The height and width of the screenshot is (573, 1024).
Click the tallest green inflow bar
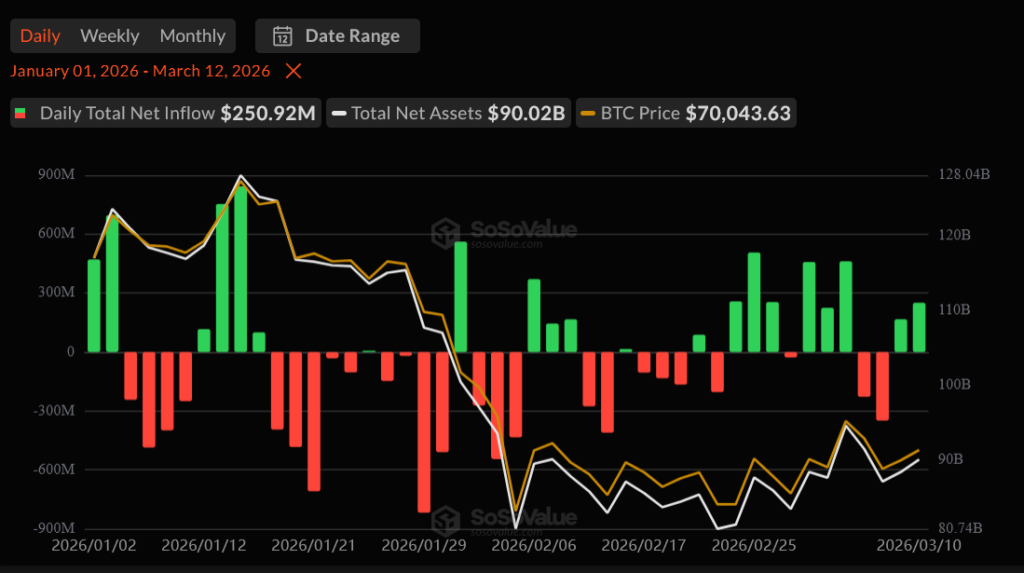pos(240,270)
